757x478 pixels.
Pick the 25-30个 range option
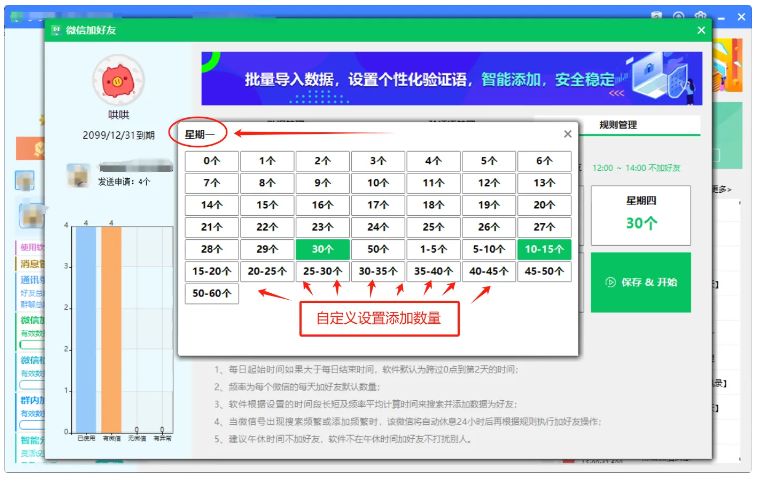(322, 271)
